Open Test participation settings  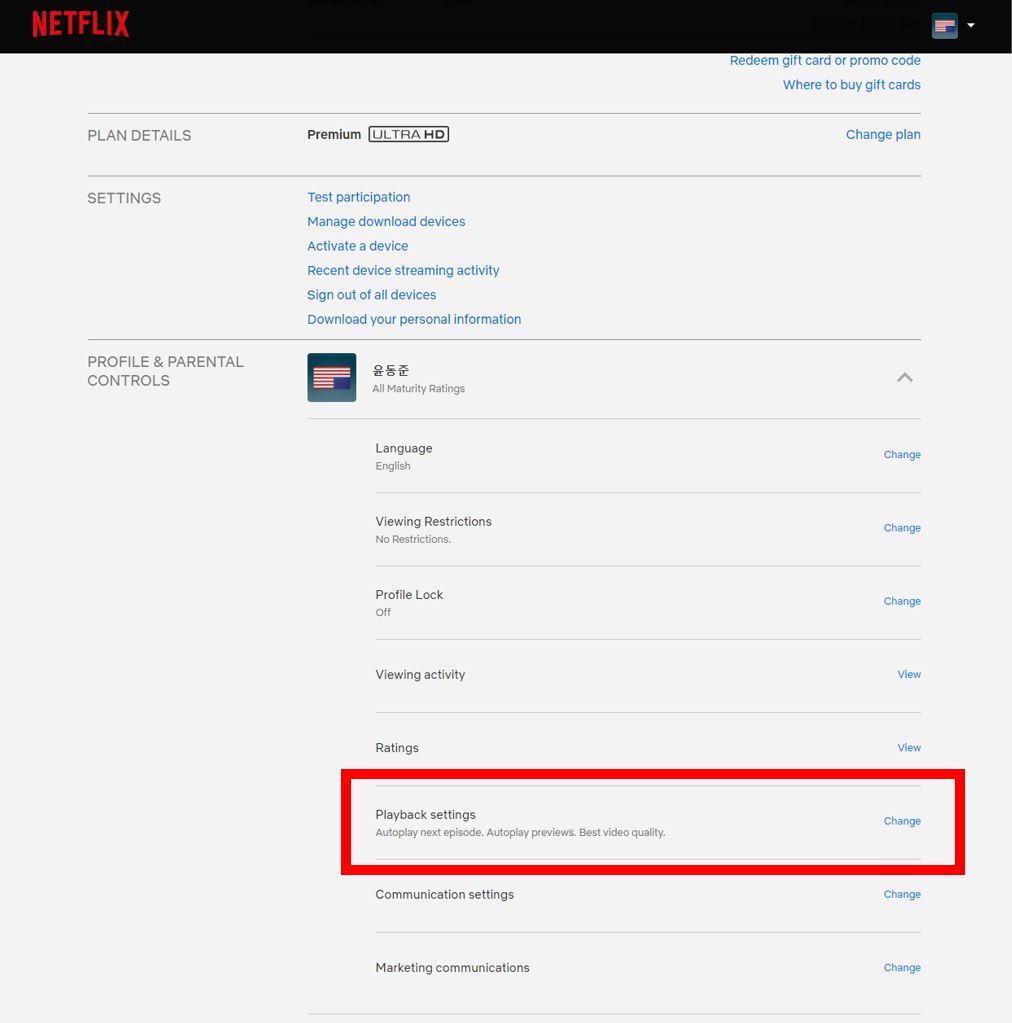click(x=359, y=197)
